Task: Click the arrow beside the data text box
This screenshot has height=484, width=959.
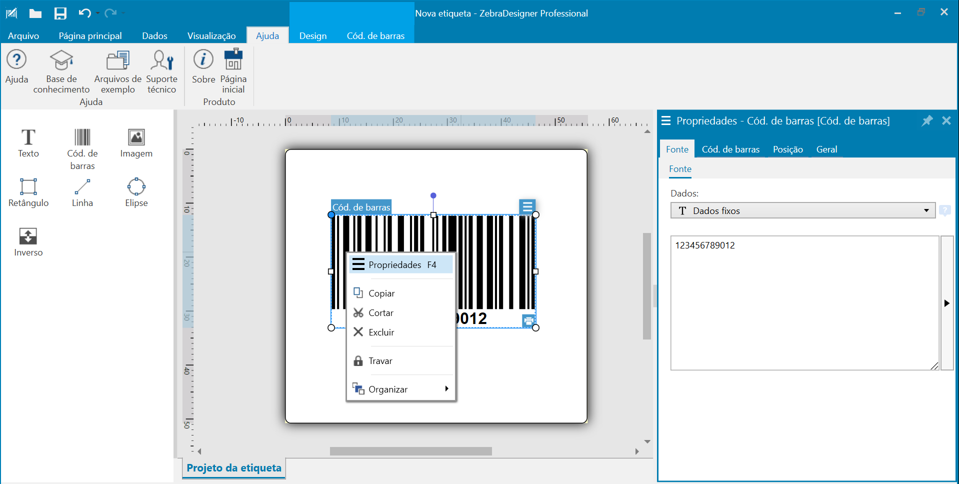Action: pyautogui.click(x=947, y=303)
